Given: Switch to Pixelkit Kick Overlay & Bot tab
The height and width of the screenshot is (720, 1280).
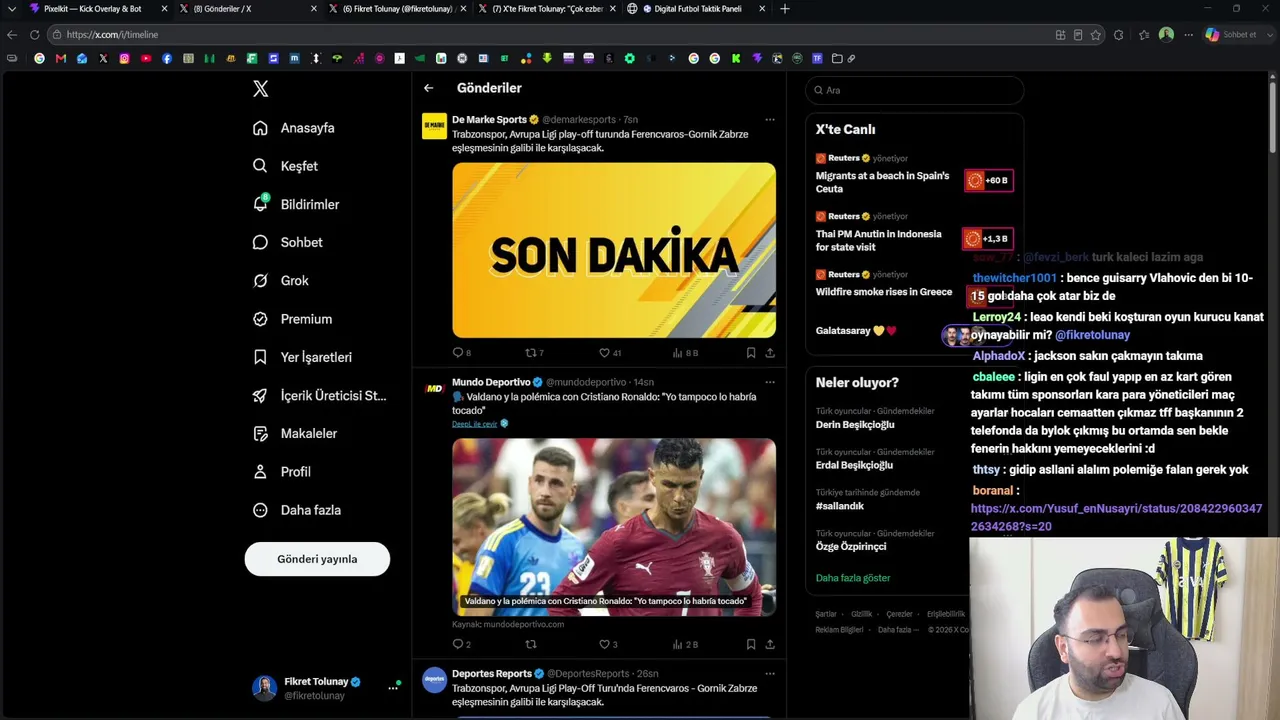Looking at the screenshot, I should pyautogui.click(x=98, y=9).
